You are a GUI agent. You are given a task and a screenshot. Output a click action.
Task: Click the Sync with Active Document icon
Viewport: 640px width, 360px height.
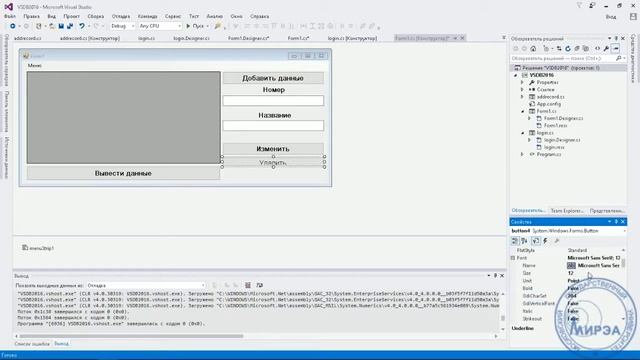(559, 49)
